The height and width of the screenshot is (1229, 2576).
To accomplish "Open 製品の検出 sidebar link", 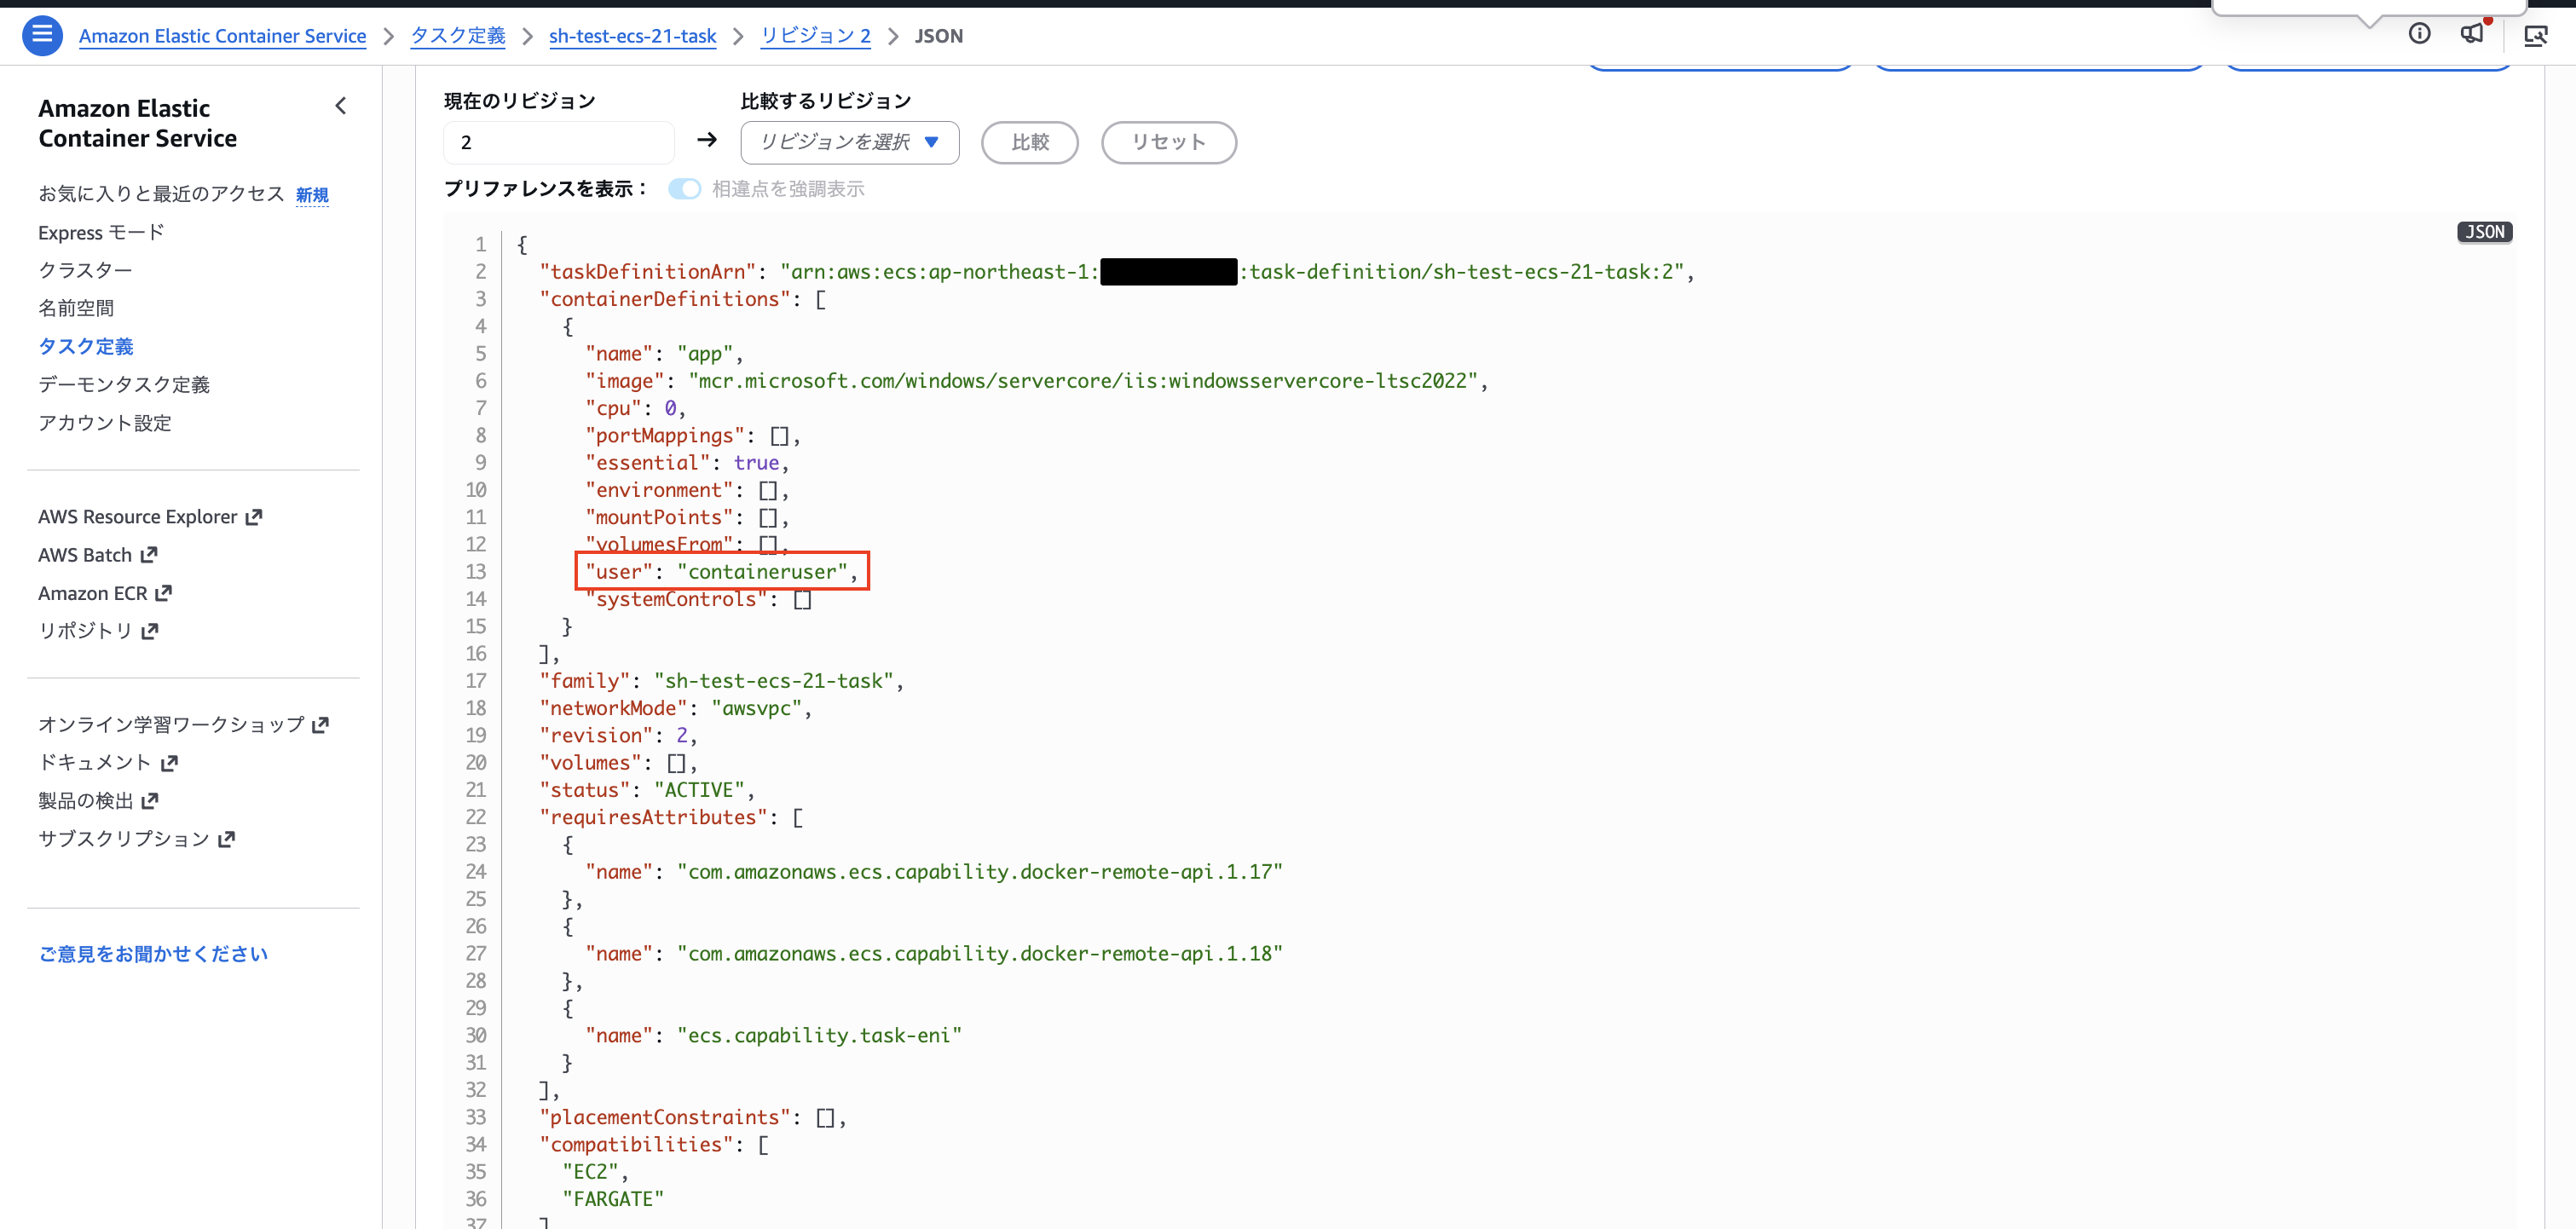I will coord(86,801).
